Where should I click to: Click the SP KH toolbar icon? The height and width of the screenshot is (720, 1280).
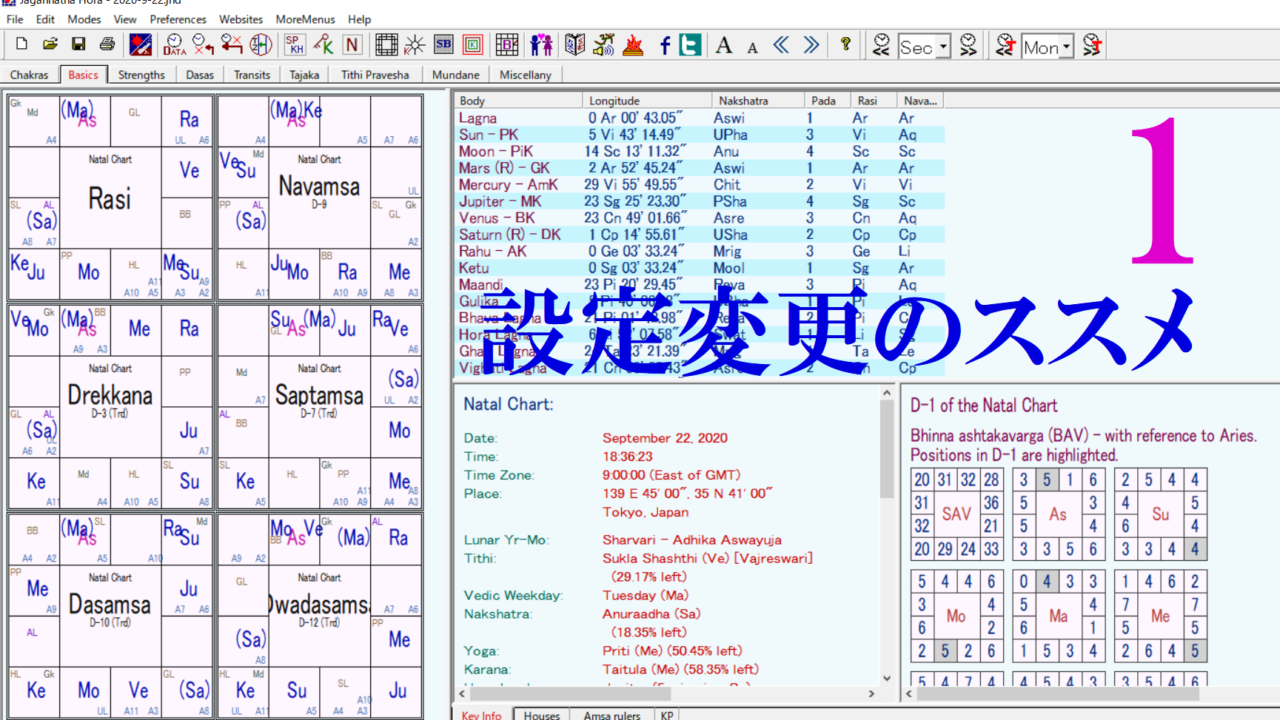(x=294, y=45)
